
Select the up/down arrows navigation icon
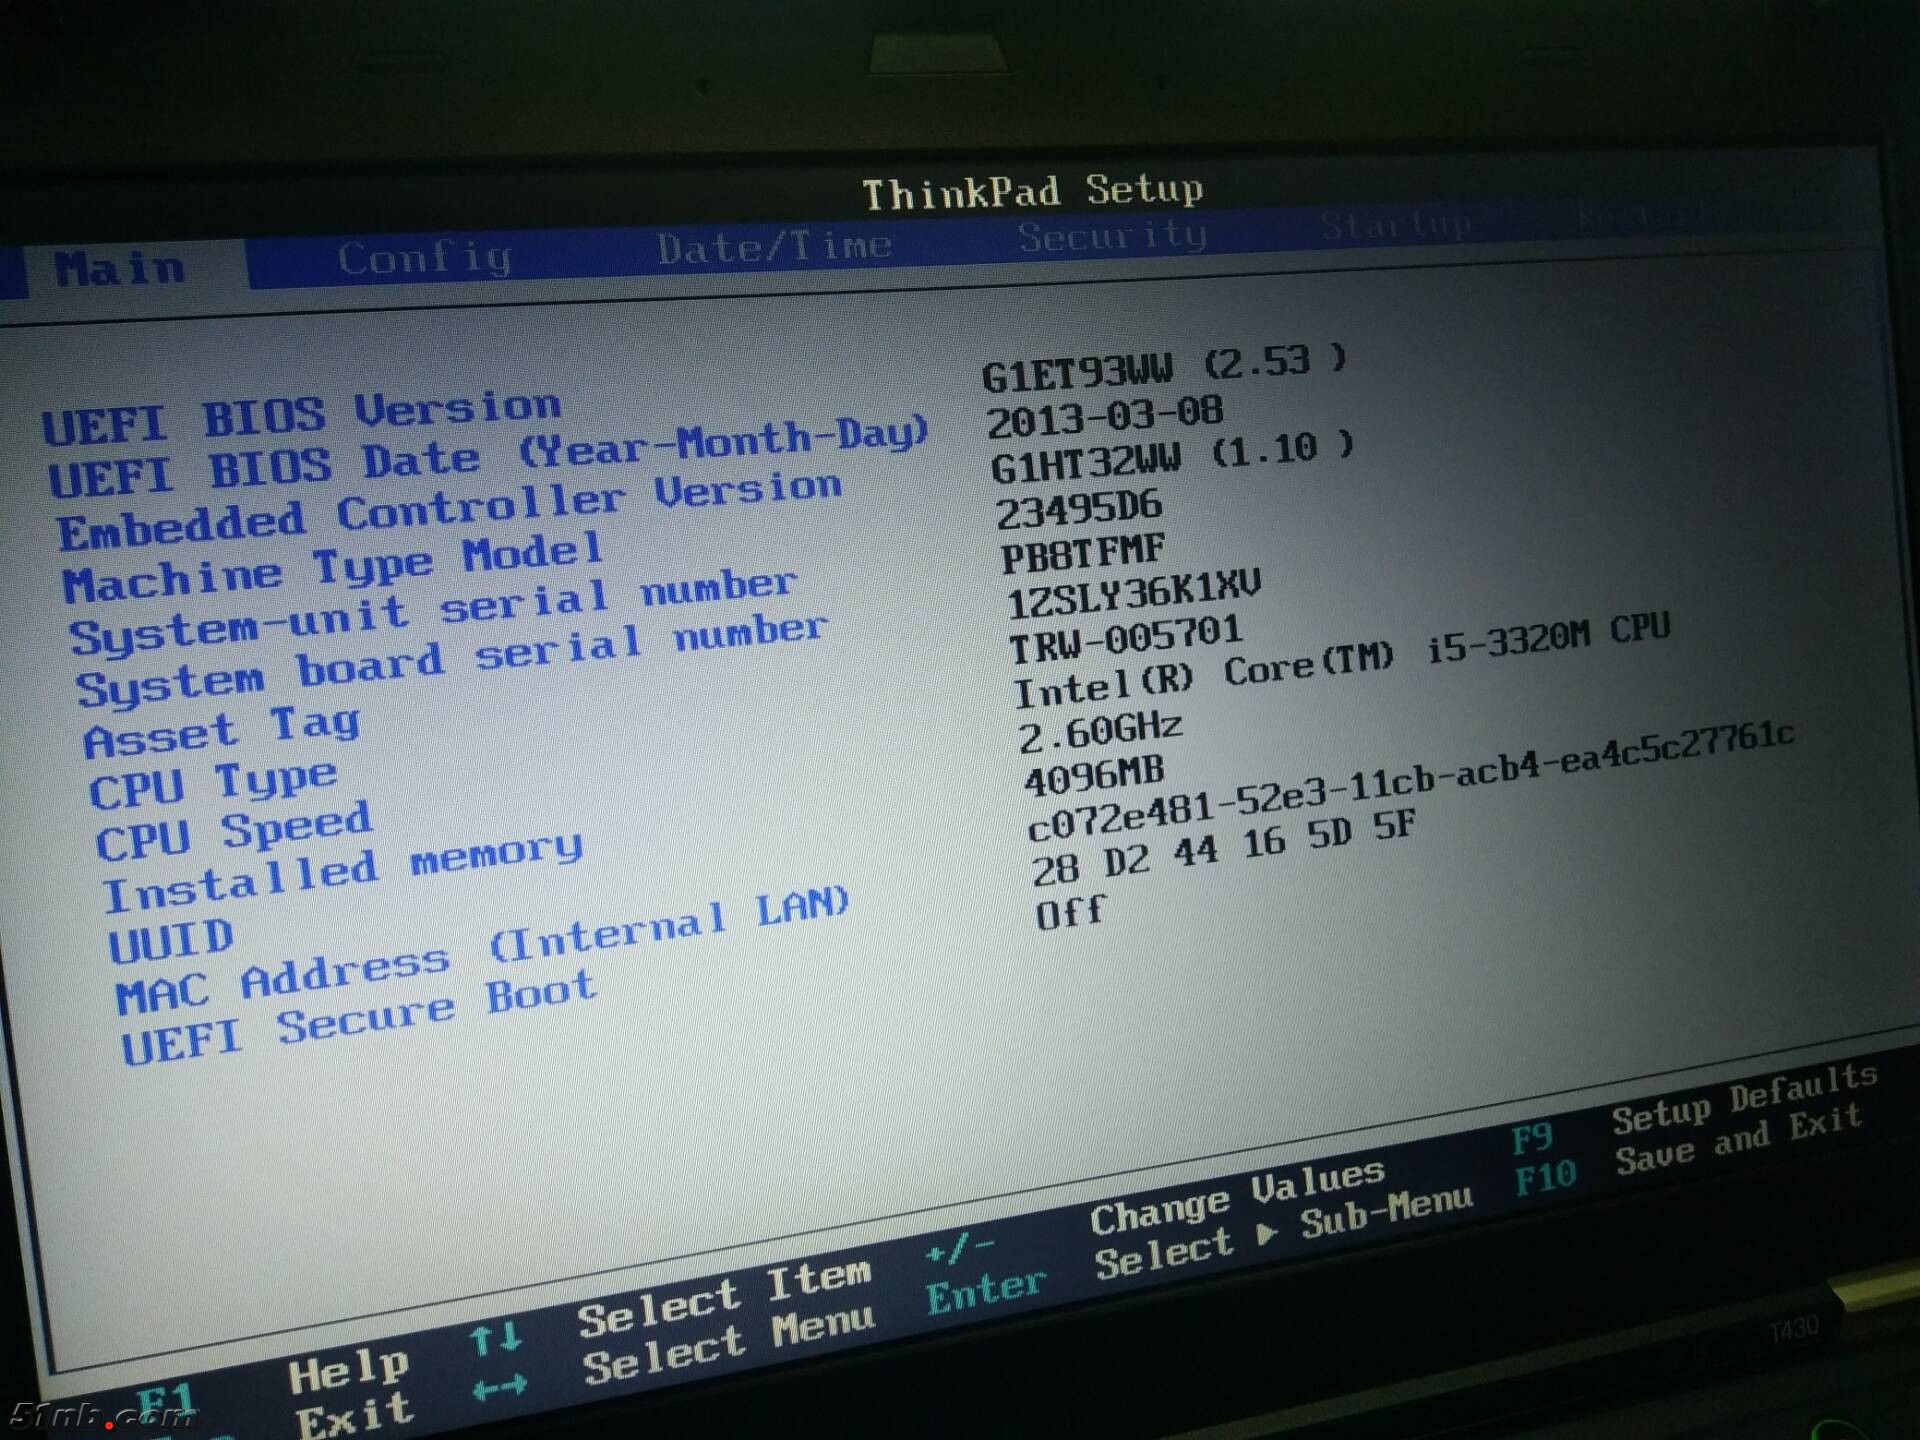point(496,1337)
